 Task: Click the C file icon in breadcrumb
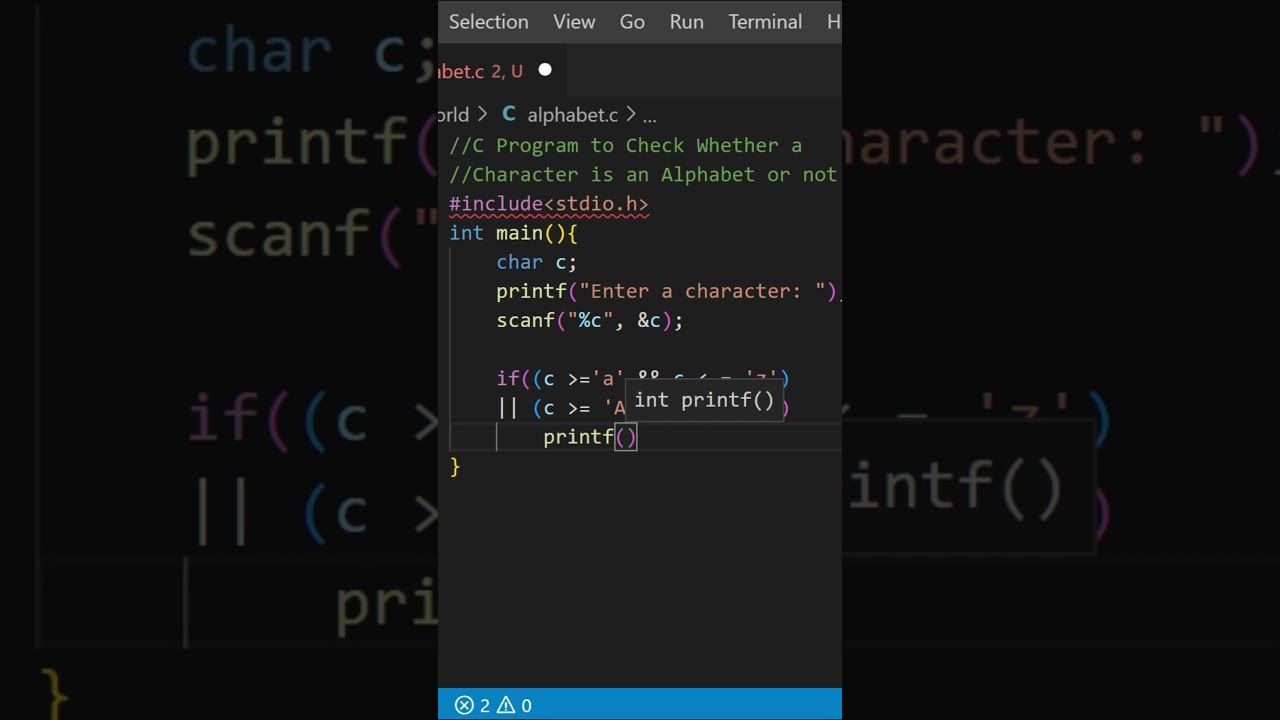[509, 114]
